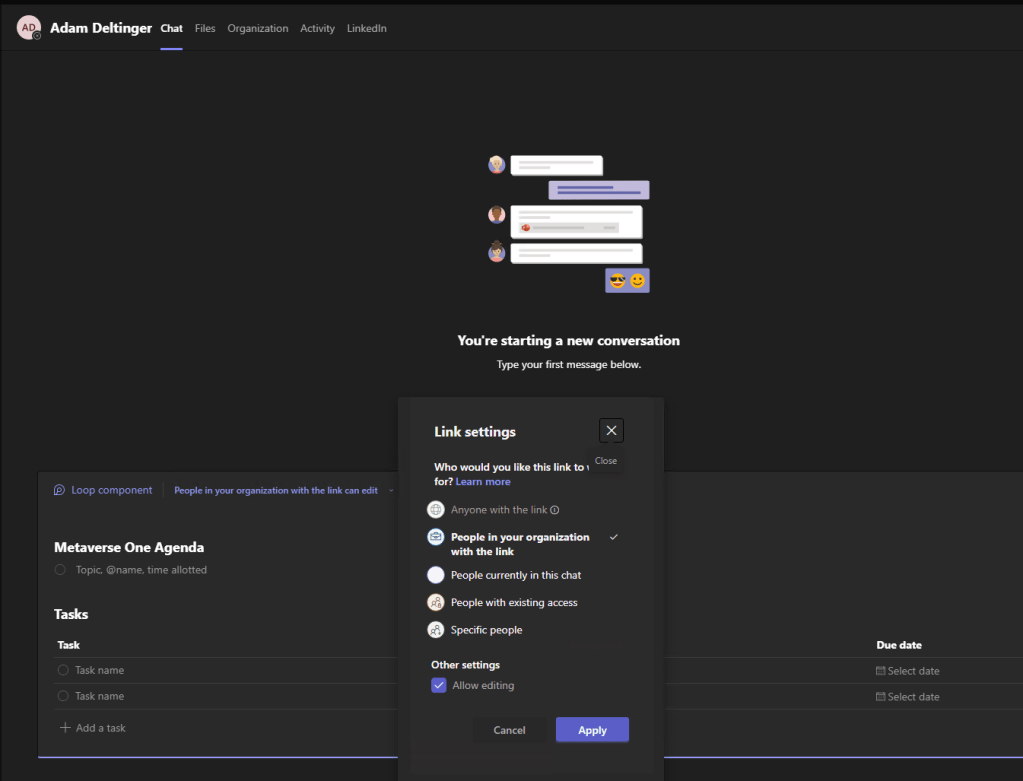Click the plus icon to add a task
This screenshot has width=1023, height=781.
[x=65, y=728]
